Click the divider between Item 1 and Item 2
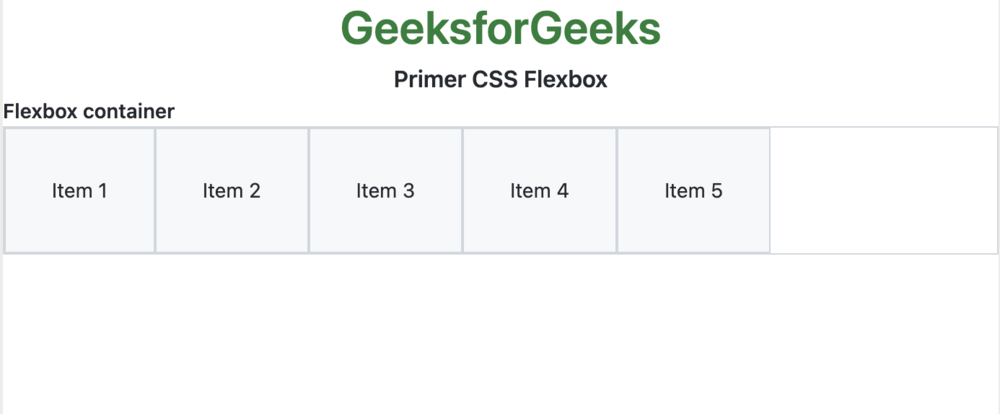1000x414 pixels. point(155,190)
